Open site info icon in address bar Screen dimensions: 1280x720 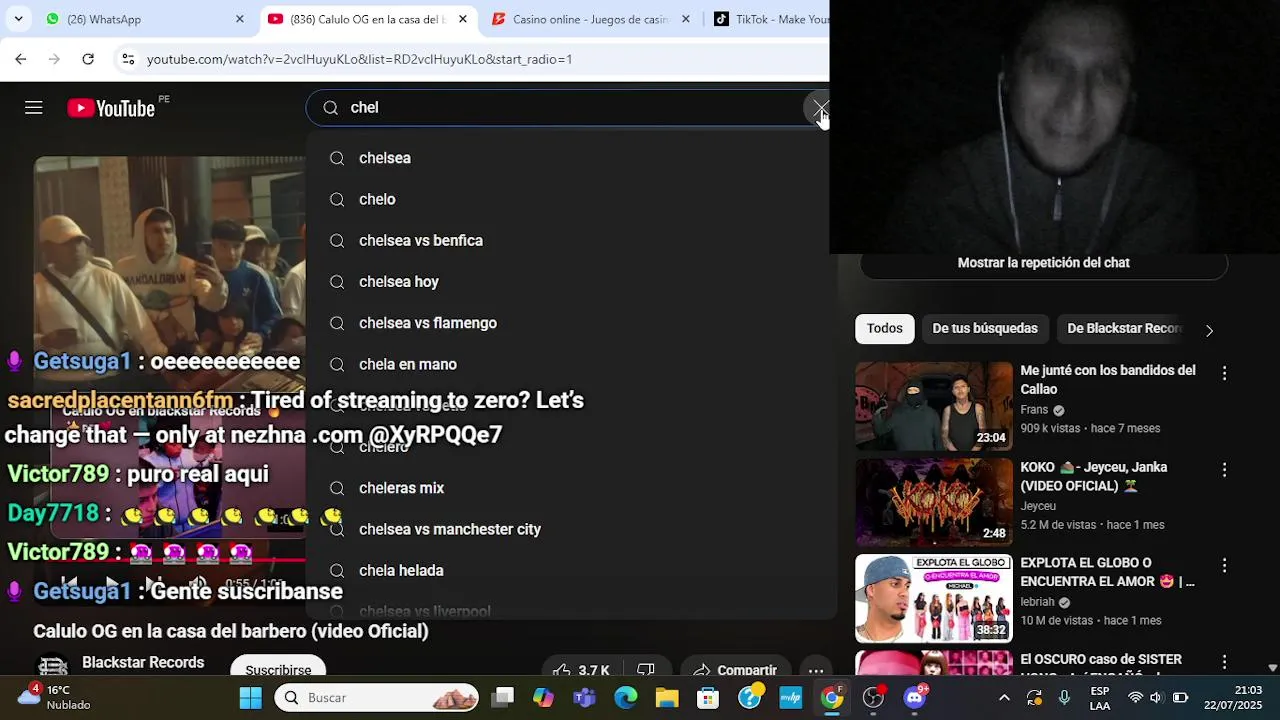point(128,59)
